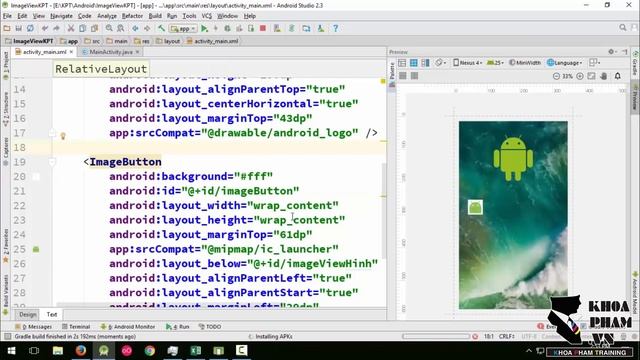The width and height of the screenshot is (640, 360).
Task: Open the API 25 version dropdown
Action: tap(495, 63)
